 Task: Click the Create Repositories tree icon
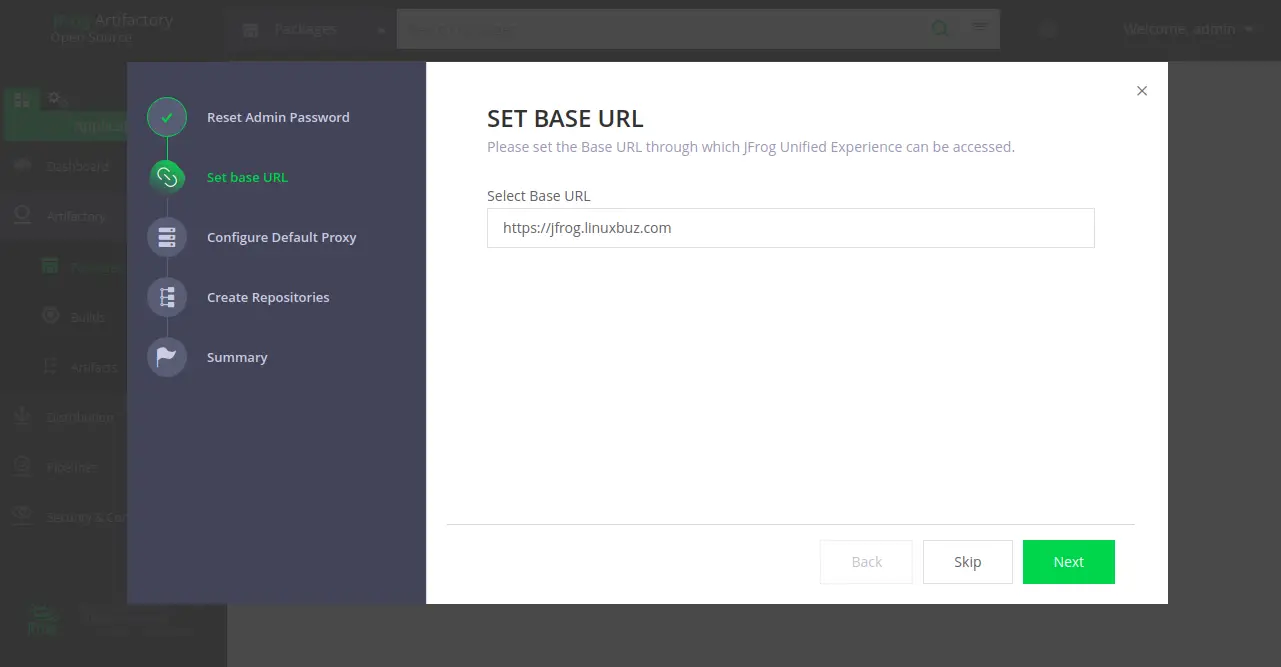[x=167, y=297]
